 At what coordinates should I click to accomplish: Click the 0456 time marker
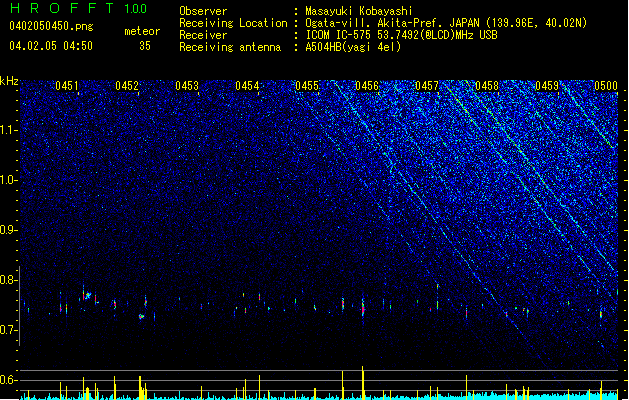click(x=367, y=86)
